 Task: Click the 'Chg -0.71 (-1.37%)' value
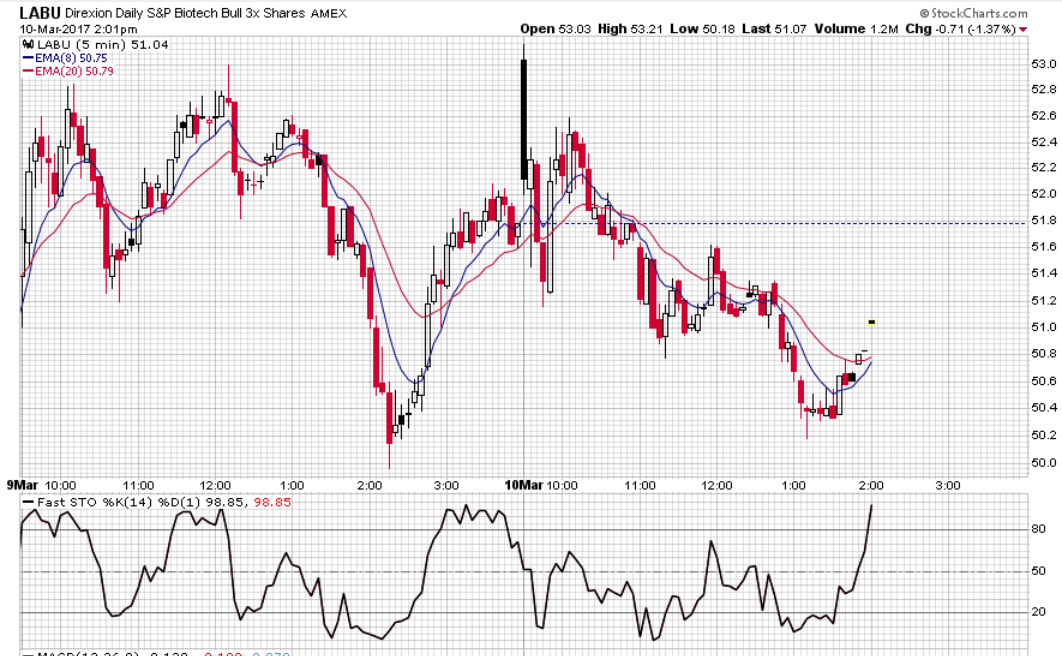[960, 29]
